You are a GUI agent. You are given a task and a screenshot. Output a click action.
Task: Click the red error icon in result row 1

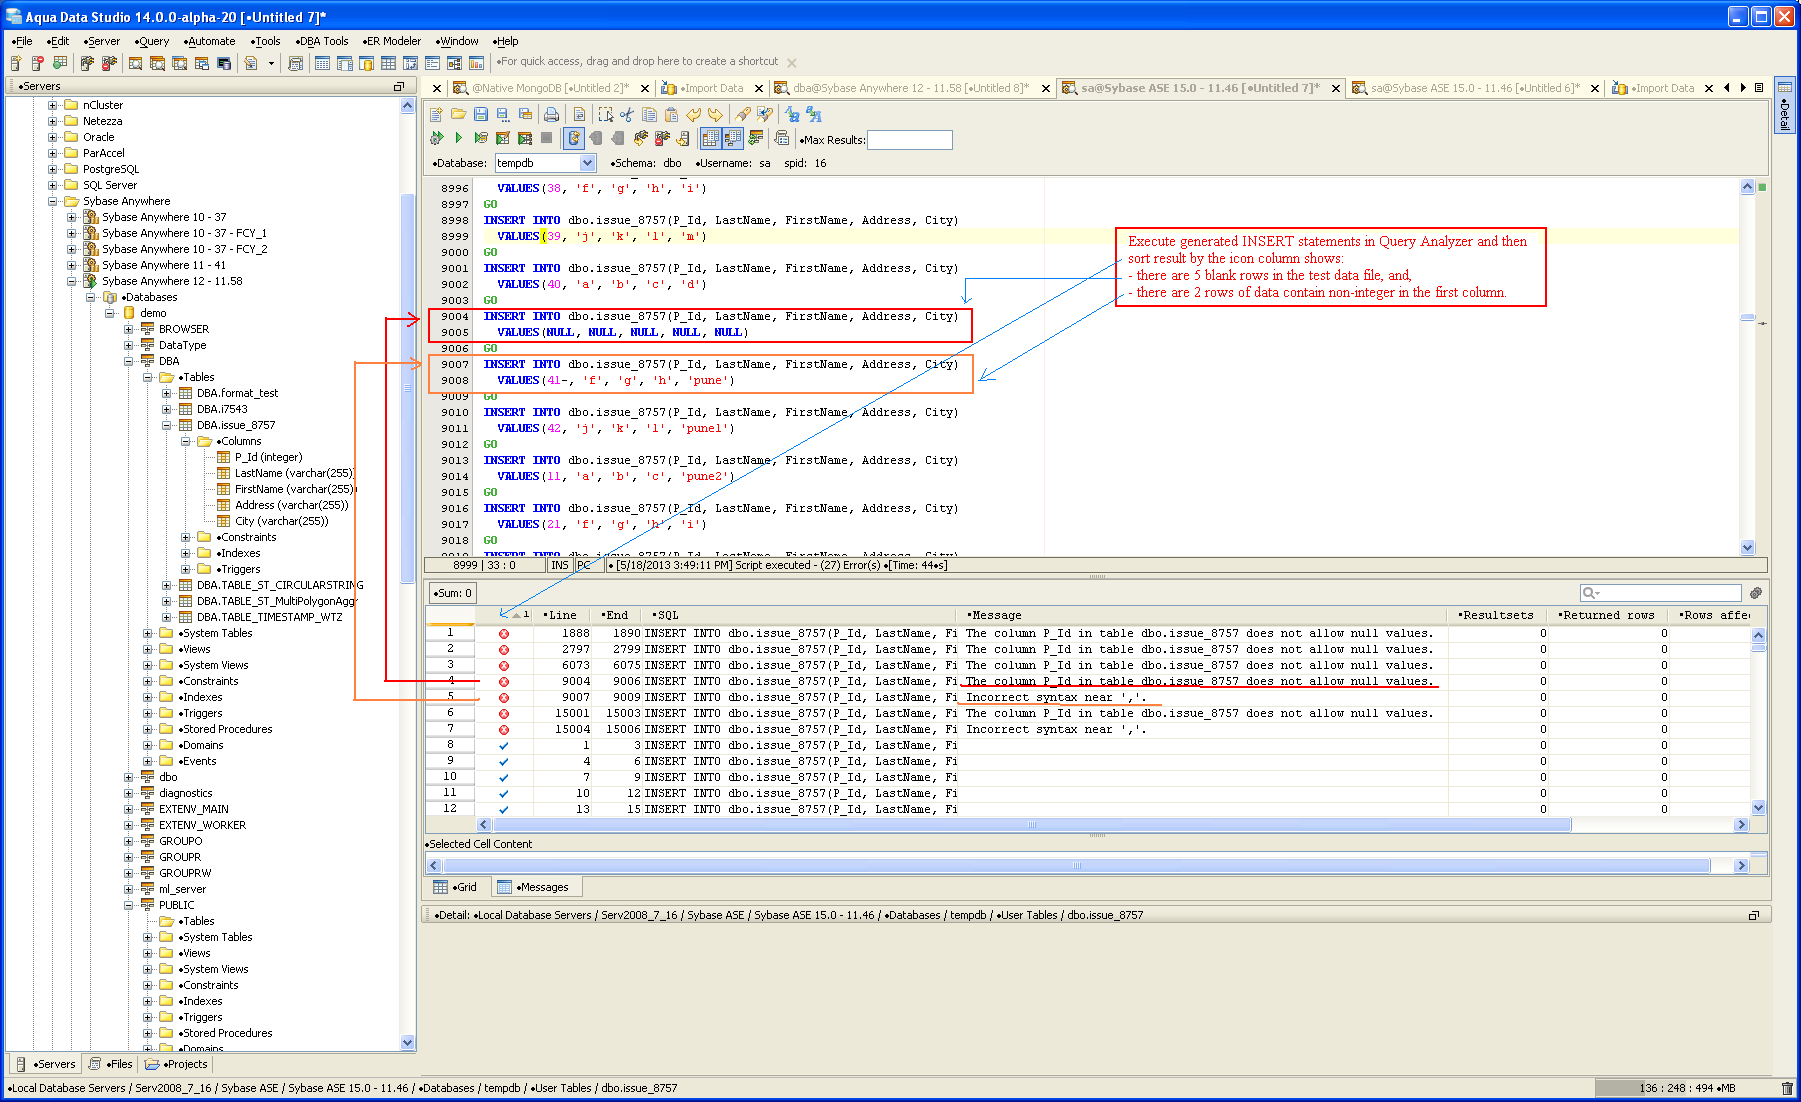(504, 633)
